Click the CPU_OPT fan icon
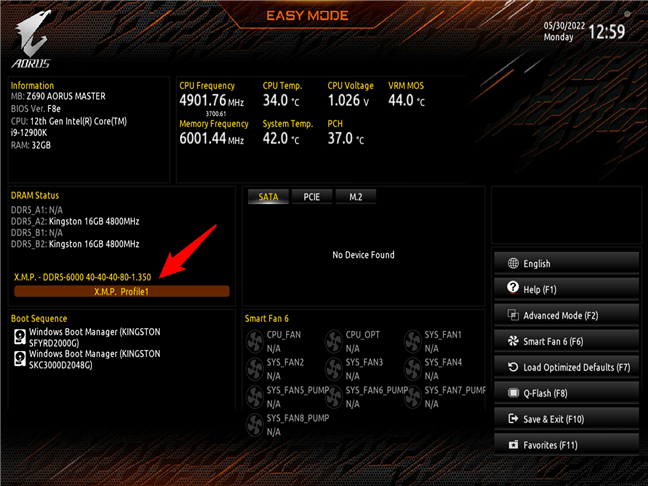 334,341
